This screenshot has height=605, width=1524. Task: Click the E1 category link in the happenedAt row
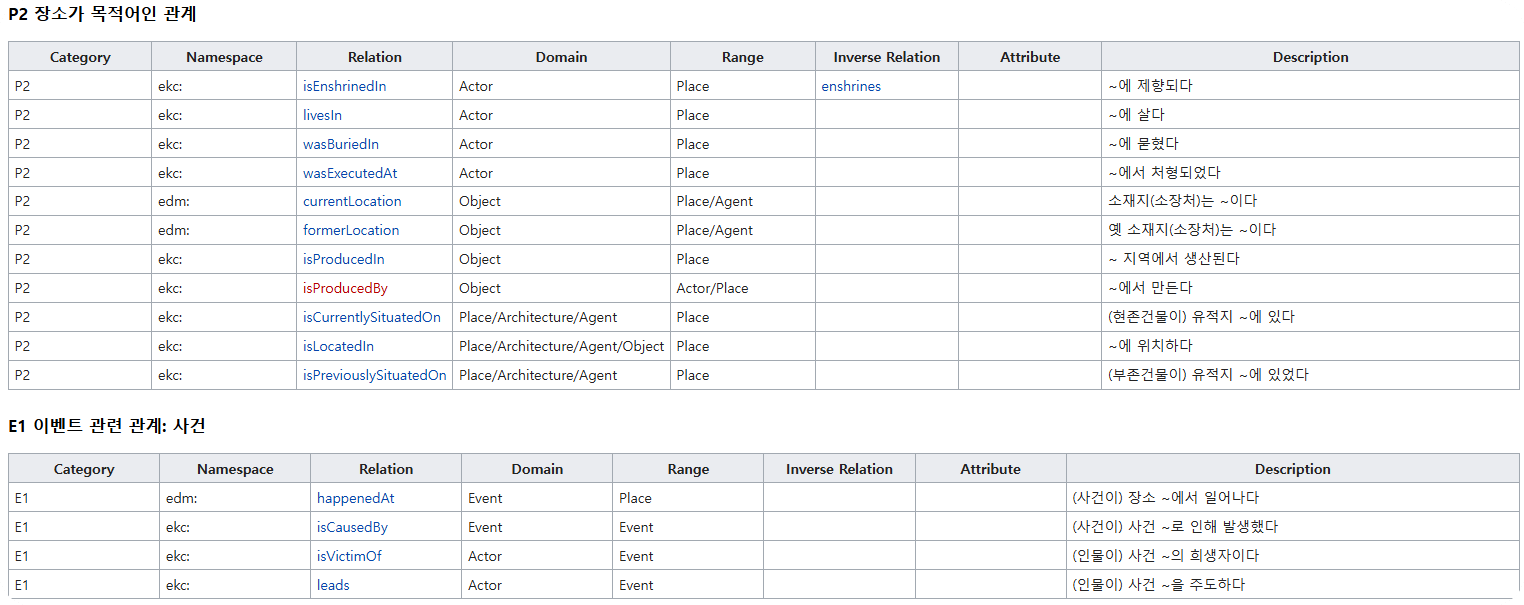pyautogui.click(x=22, y=498)
